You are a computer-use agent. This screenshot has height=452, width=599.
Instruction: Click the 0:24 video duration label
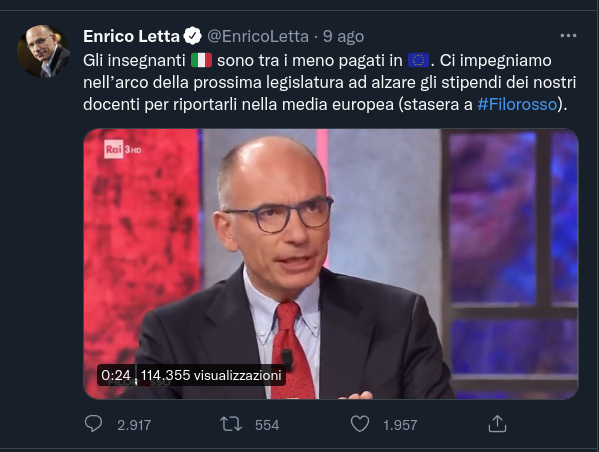pos(116,375)
